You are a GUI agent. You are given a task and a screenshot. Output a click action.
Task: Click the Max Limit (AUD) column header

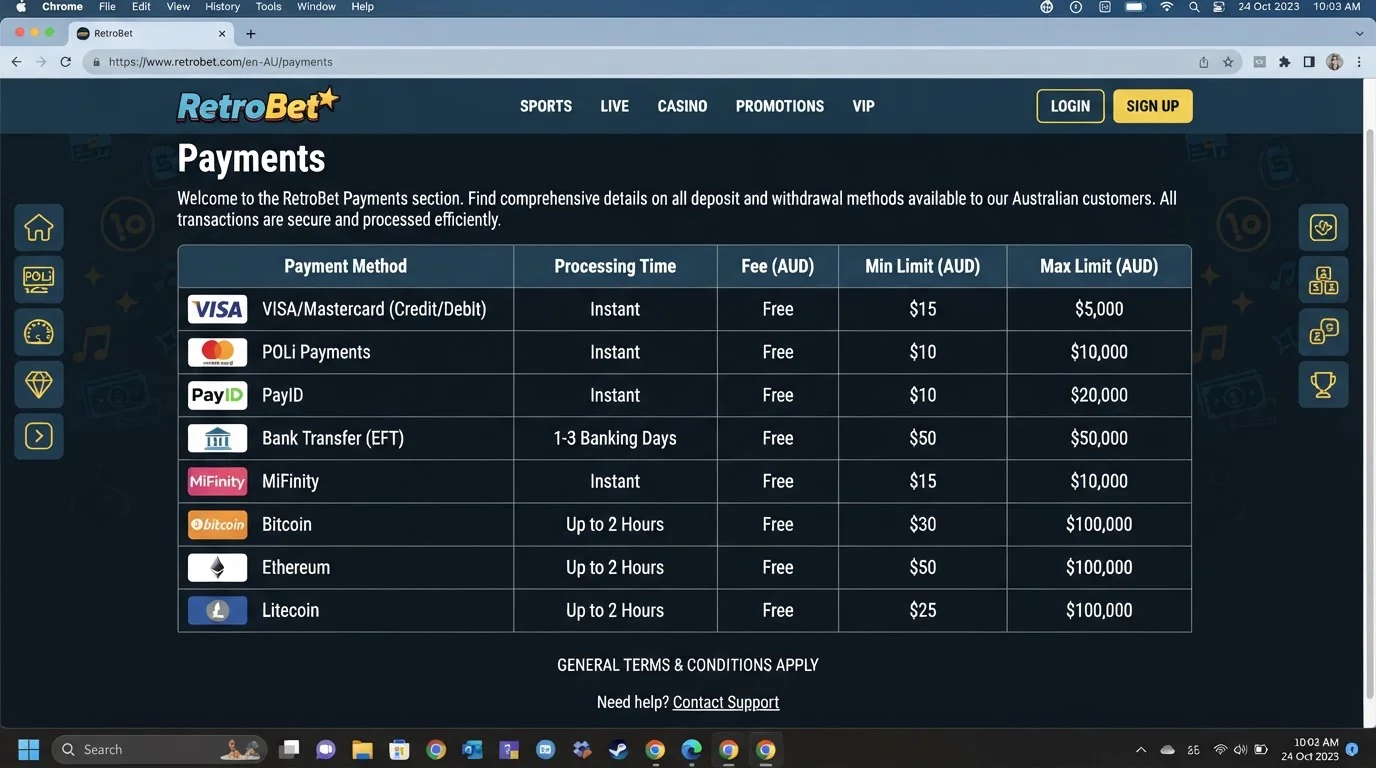1099,266
